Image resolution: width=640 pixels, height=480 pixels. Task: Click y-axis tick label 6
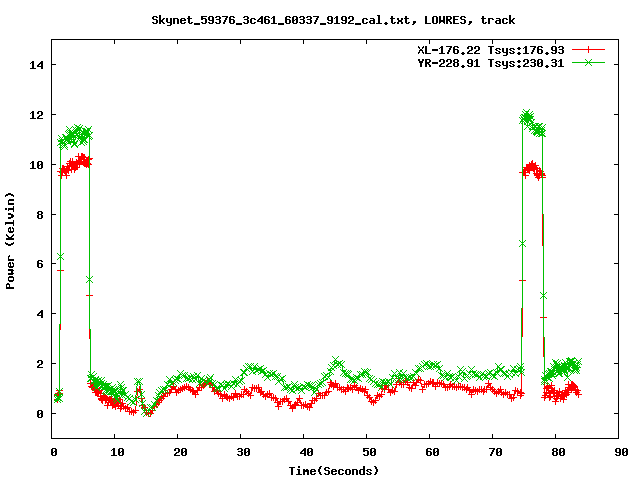click(40, 264)
